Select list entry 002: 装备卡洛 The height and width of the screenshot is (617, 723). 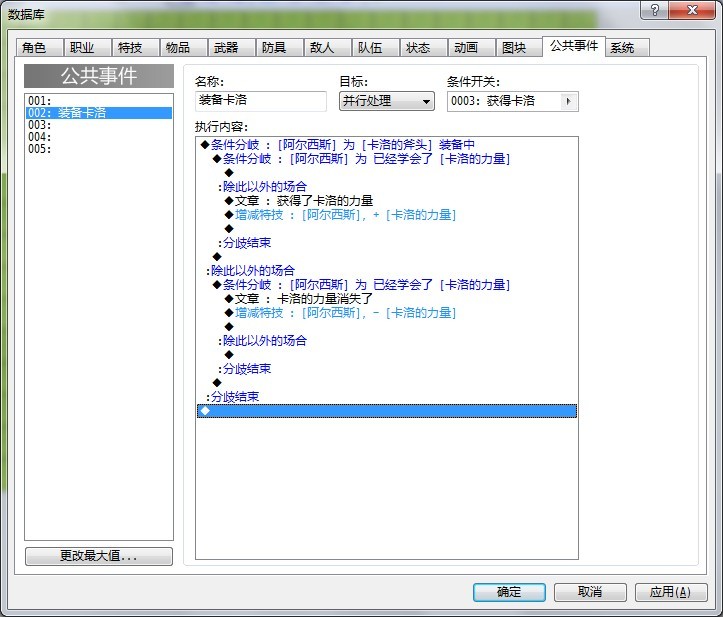click(99, 113)
